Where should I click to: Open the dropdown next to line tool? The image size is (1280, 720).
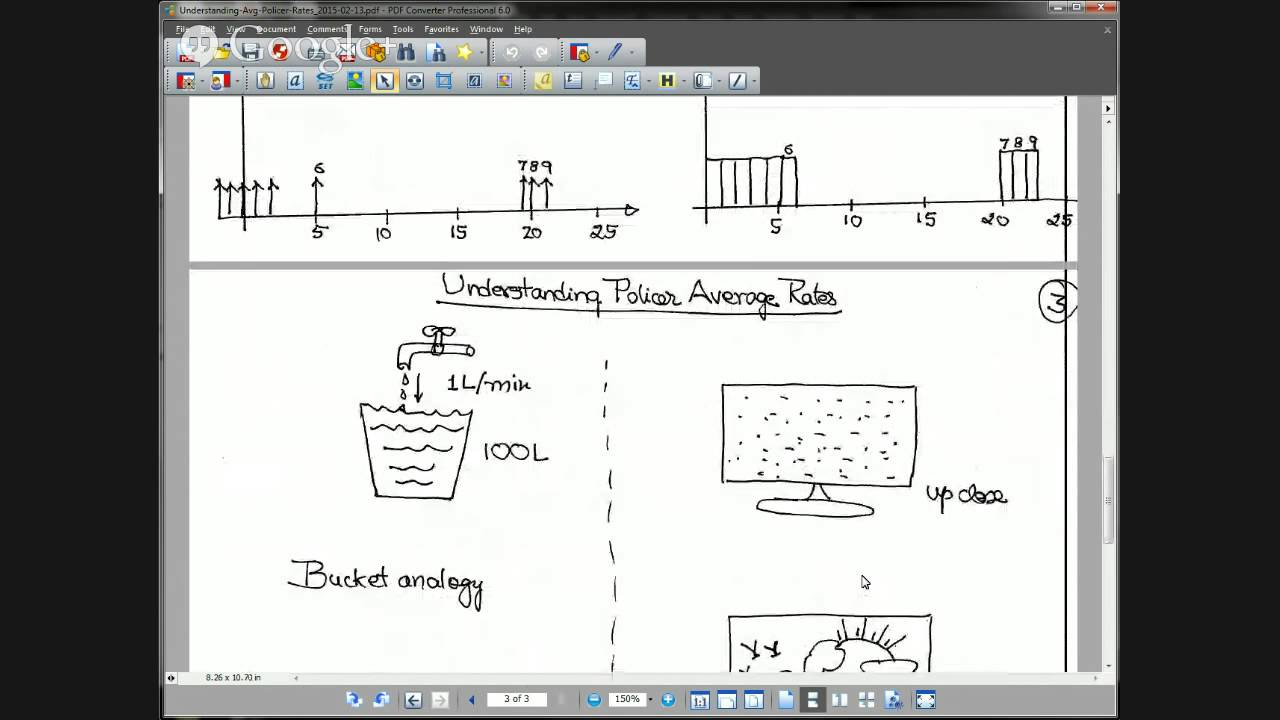pyautogui.click(x=754, y=82)
